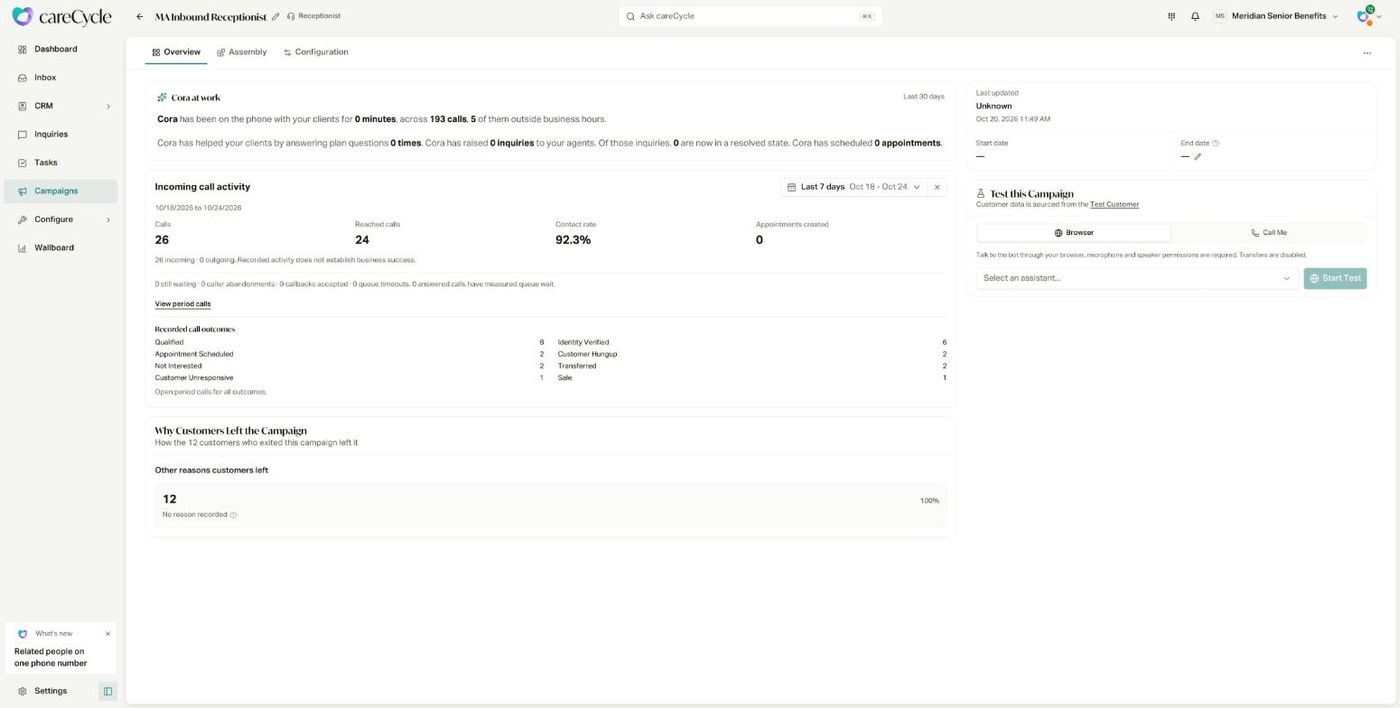Click the Last 30 days label
The image size is (1400, 708).
(923, 97)
